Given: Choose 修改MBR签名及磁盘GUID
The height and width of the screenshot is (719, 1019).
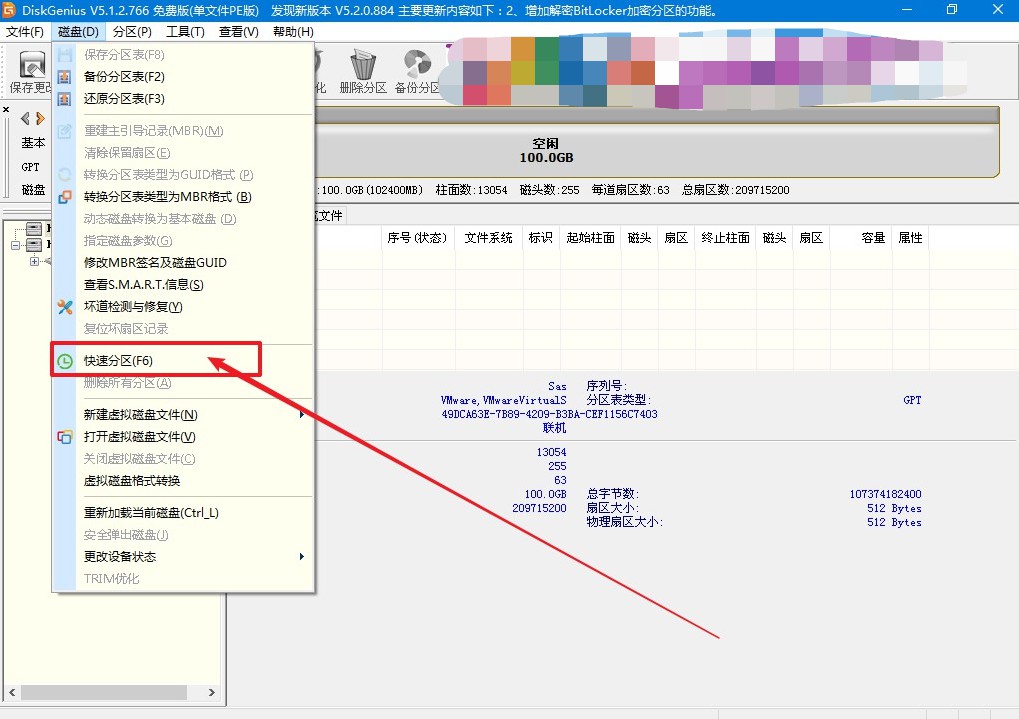Looking at the screenshot, I should point(183,263).
